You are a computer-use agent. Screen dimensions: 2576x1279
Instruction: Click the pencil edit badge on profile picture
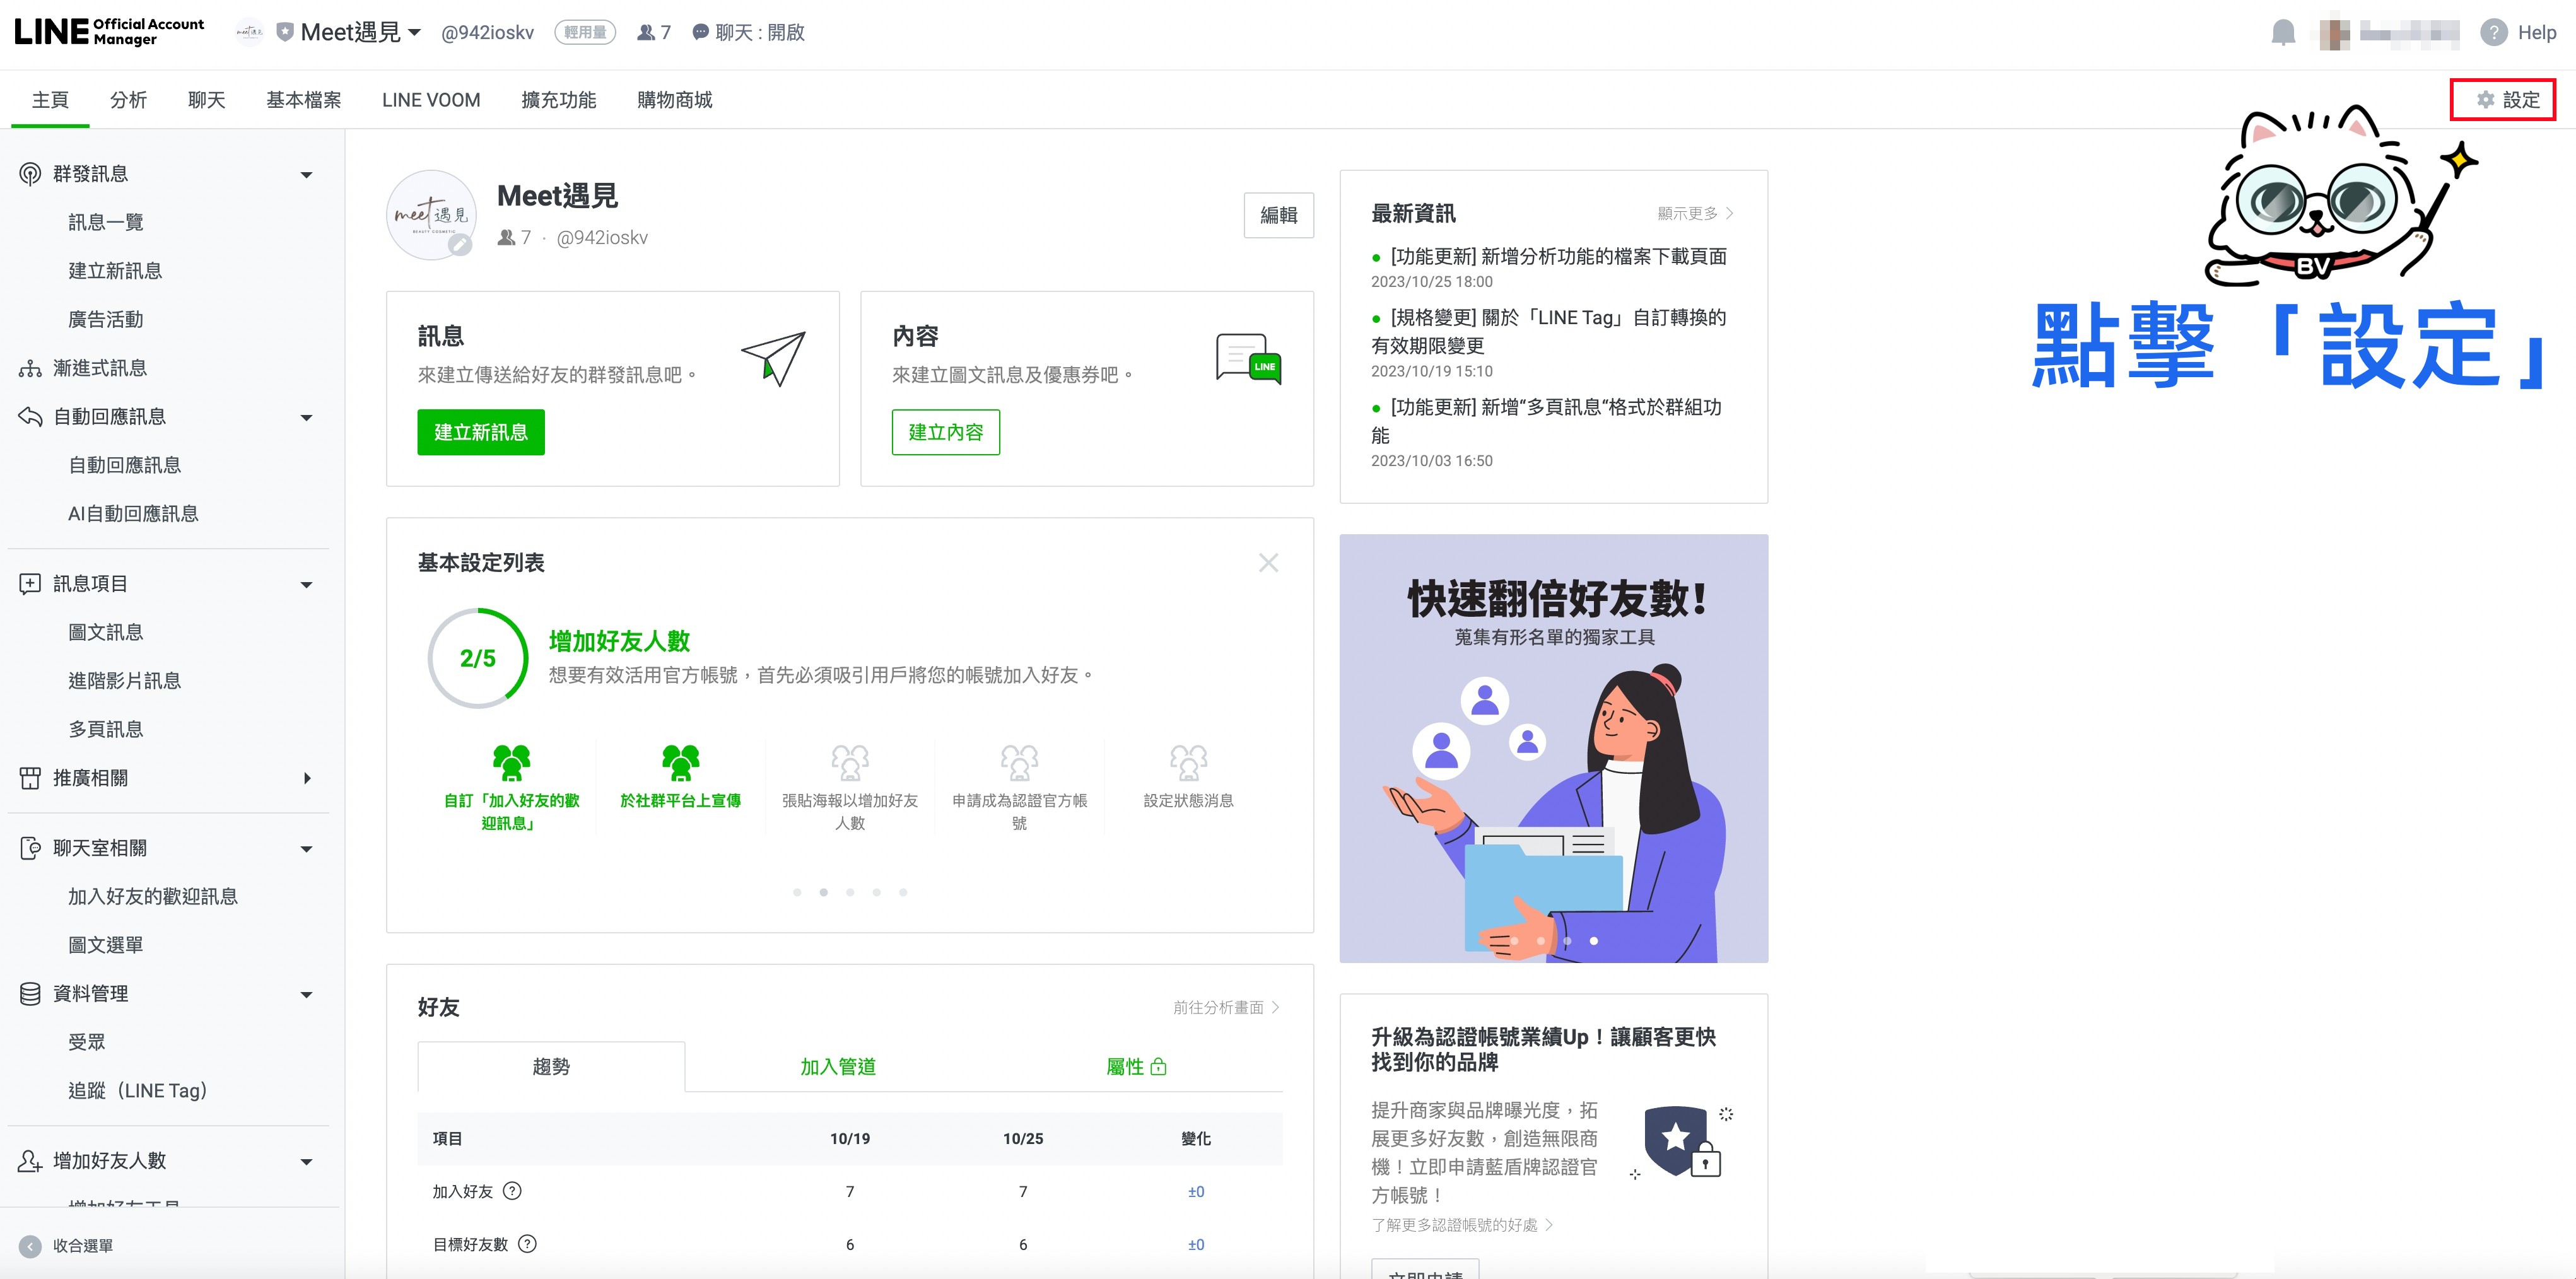coord(459,244)
